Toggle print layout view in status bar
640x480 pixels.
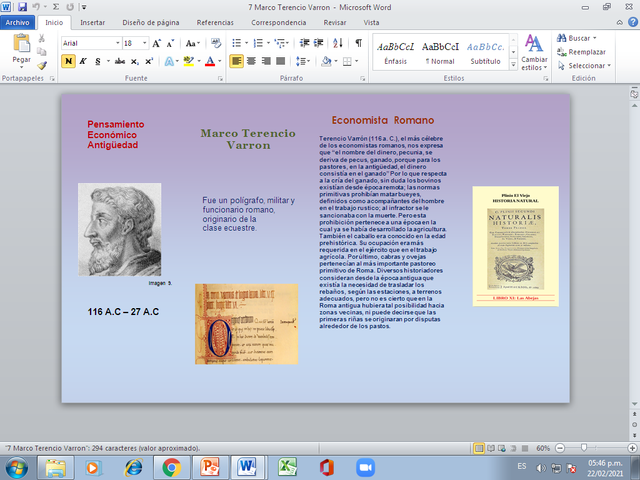479,448
